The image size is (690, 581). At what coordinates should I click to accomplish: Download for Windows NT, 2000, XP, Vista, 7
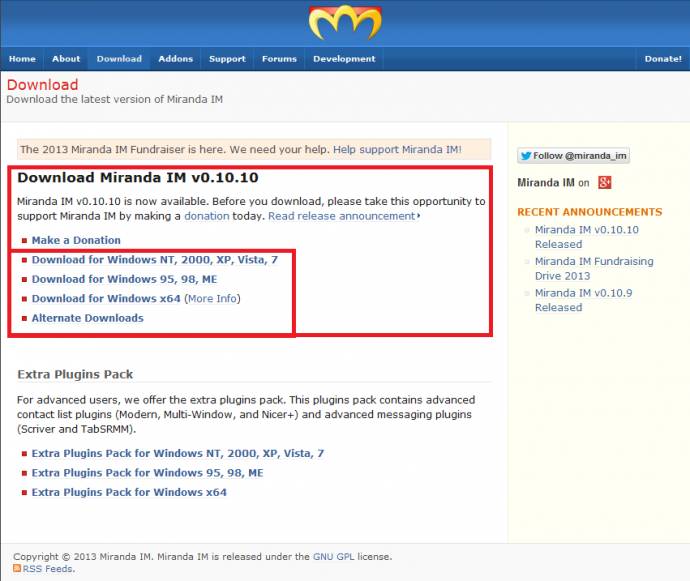(x=154, y=260)
